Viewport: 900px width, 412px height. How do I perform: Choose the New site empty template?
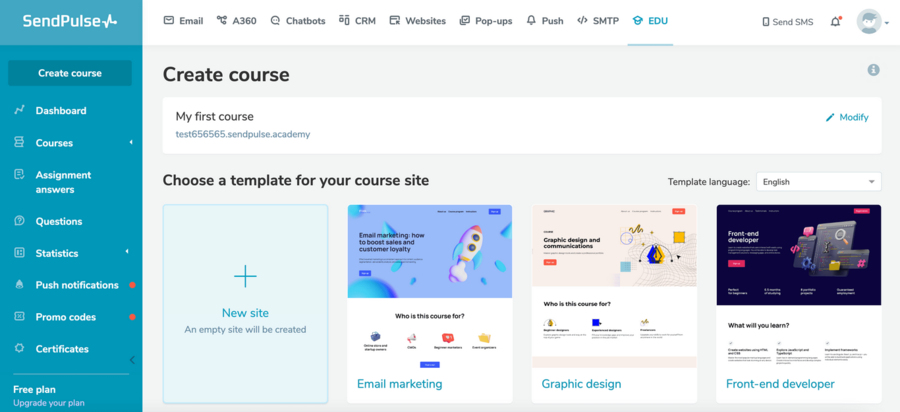245,303
